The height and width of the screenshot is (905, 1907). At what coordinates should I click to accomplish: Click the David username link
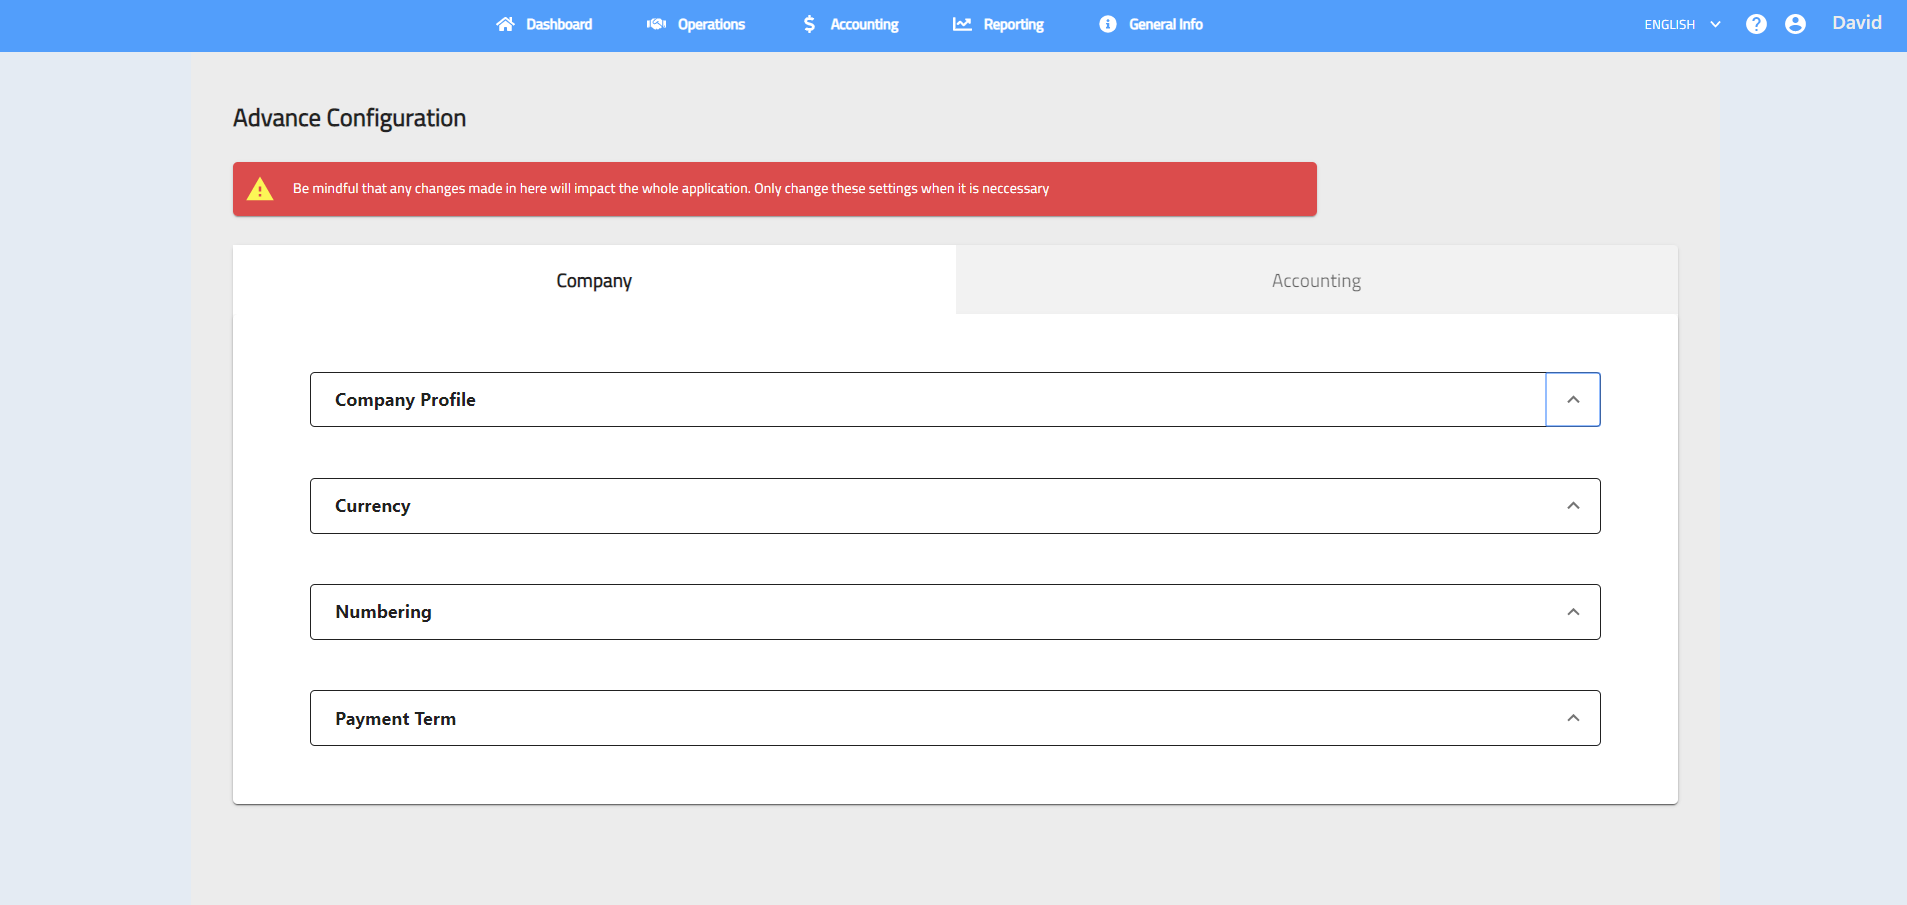pyautogui.click(x=1856, y=23)
